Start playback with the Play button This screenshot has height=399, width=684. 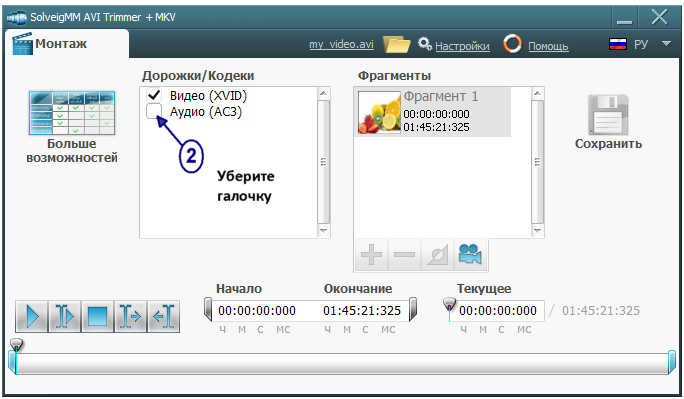[x=31, y=317]
